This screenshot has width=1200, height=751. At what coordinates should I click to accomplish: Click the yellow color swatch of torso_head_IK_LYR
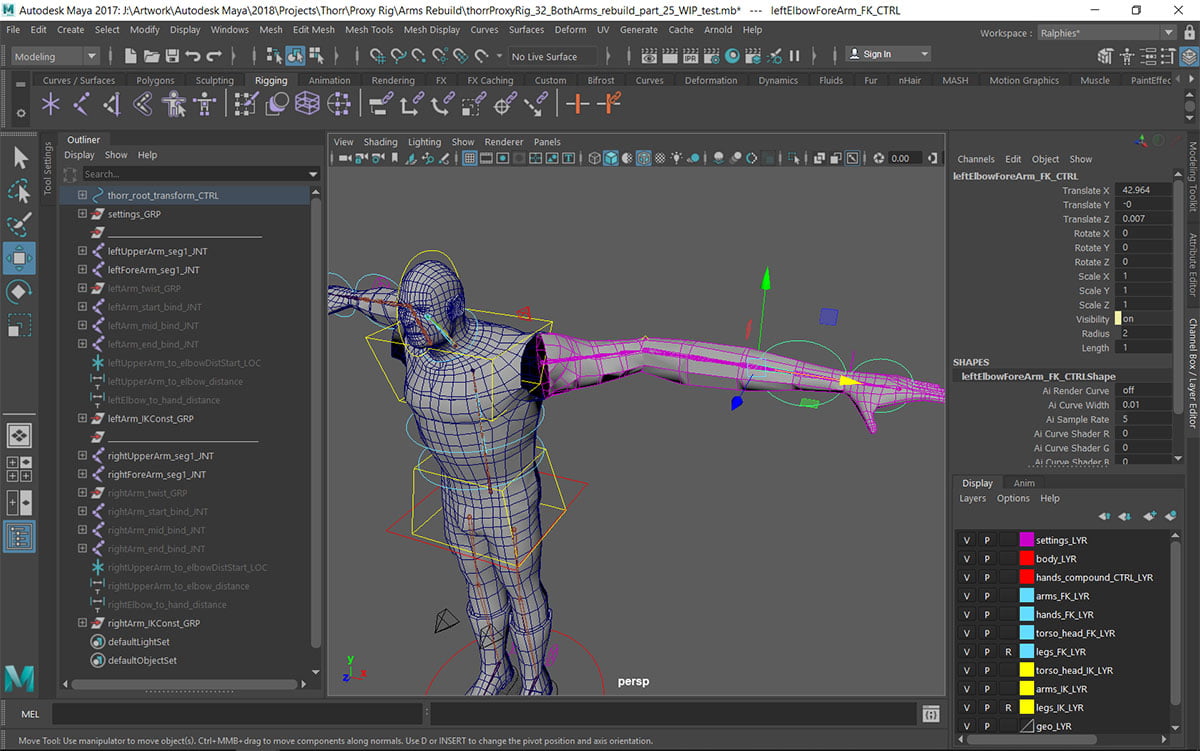(x=1026, y=670)
